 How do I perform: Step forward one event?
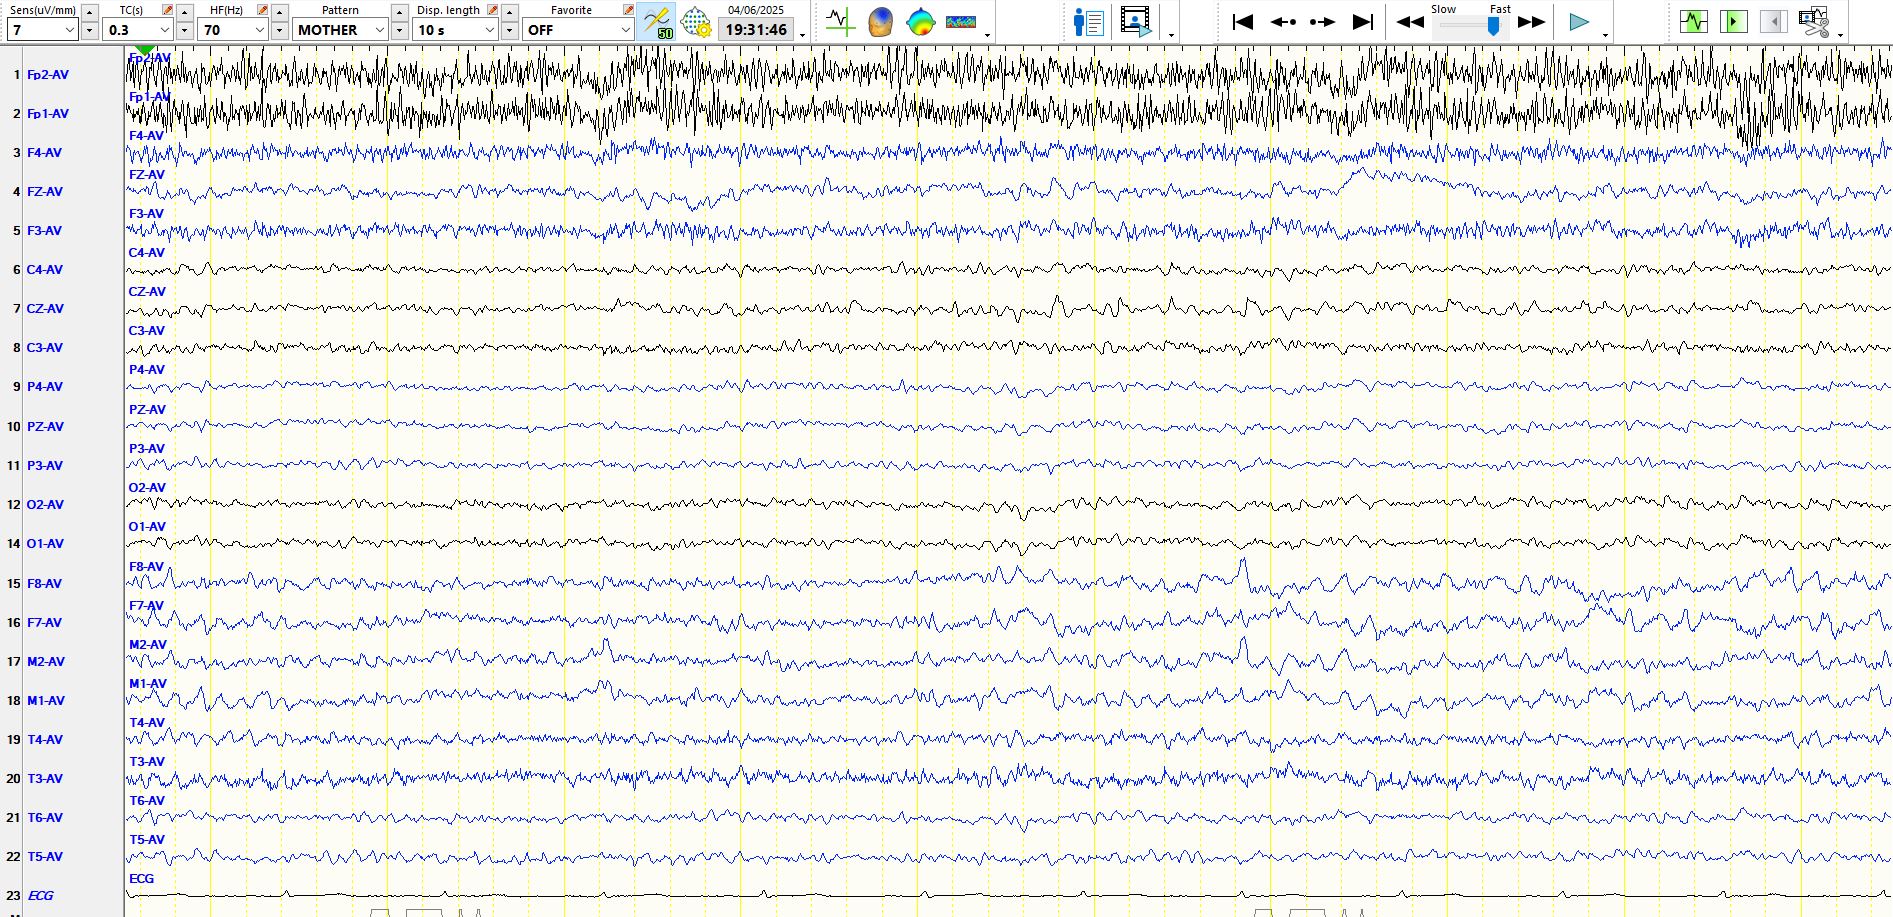tap(1322, 22)
